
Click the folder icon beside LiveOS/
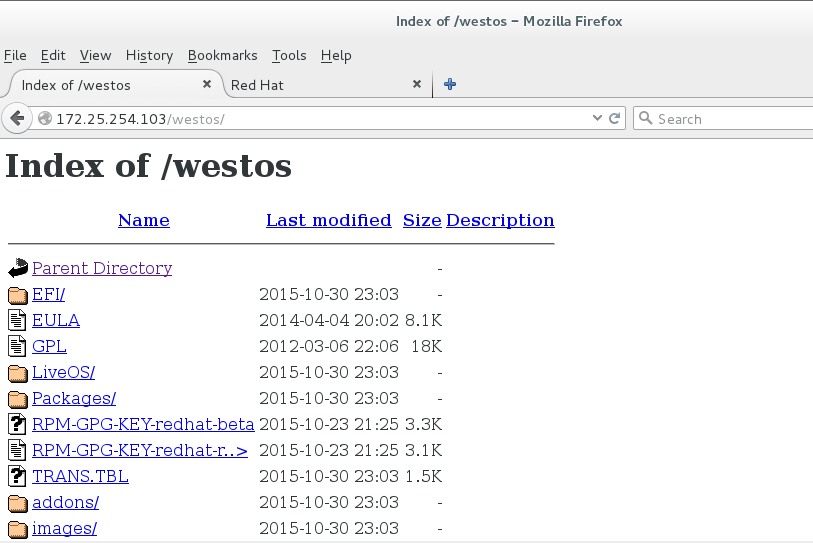(x=18, y=372)
